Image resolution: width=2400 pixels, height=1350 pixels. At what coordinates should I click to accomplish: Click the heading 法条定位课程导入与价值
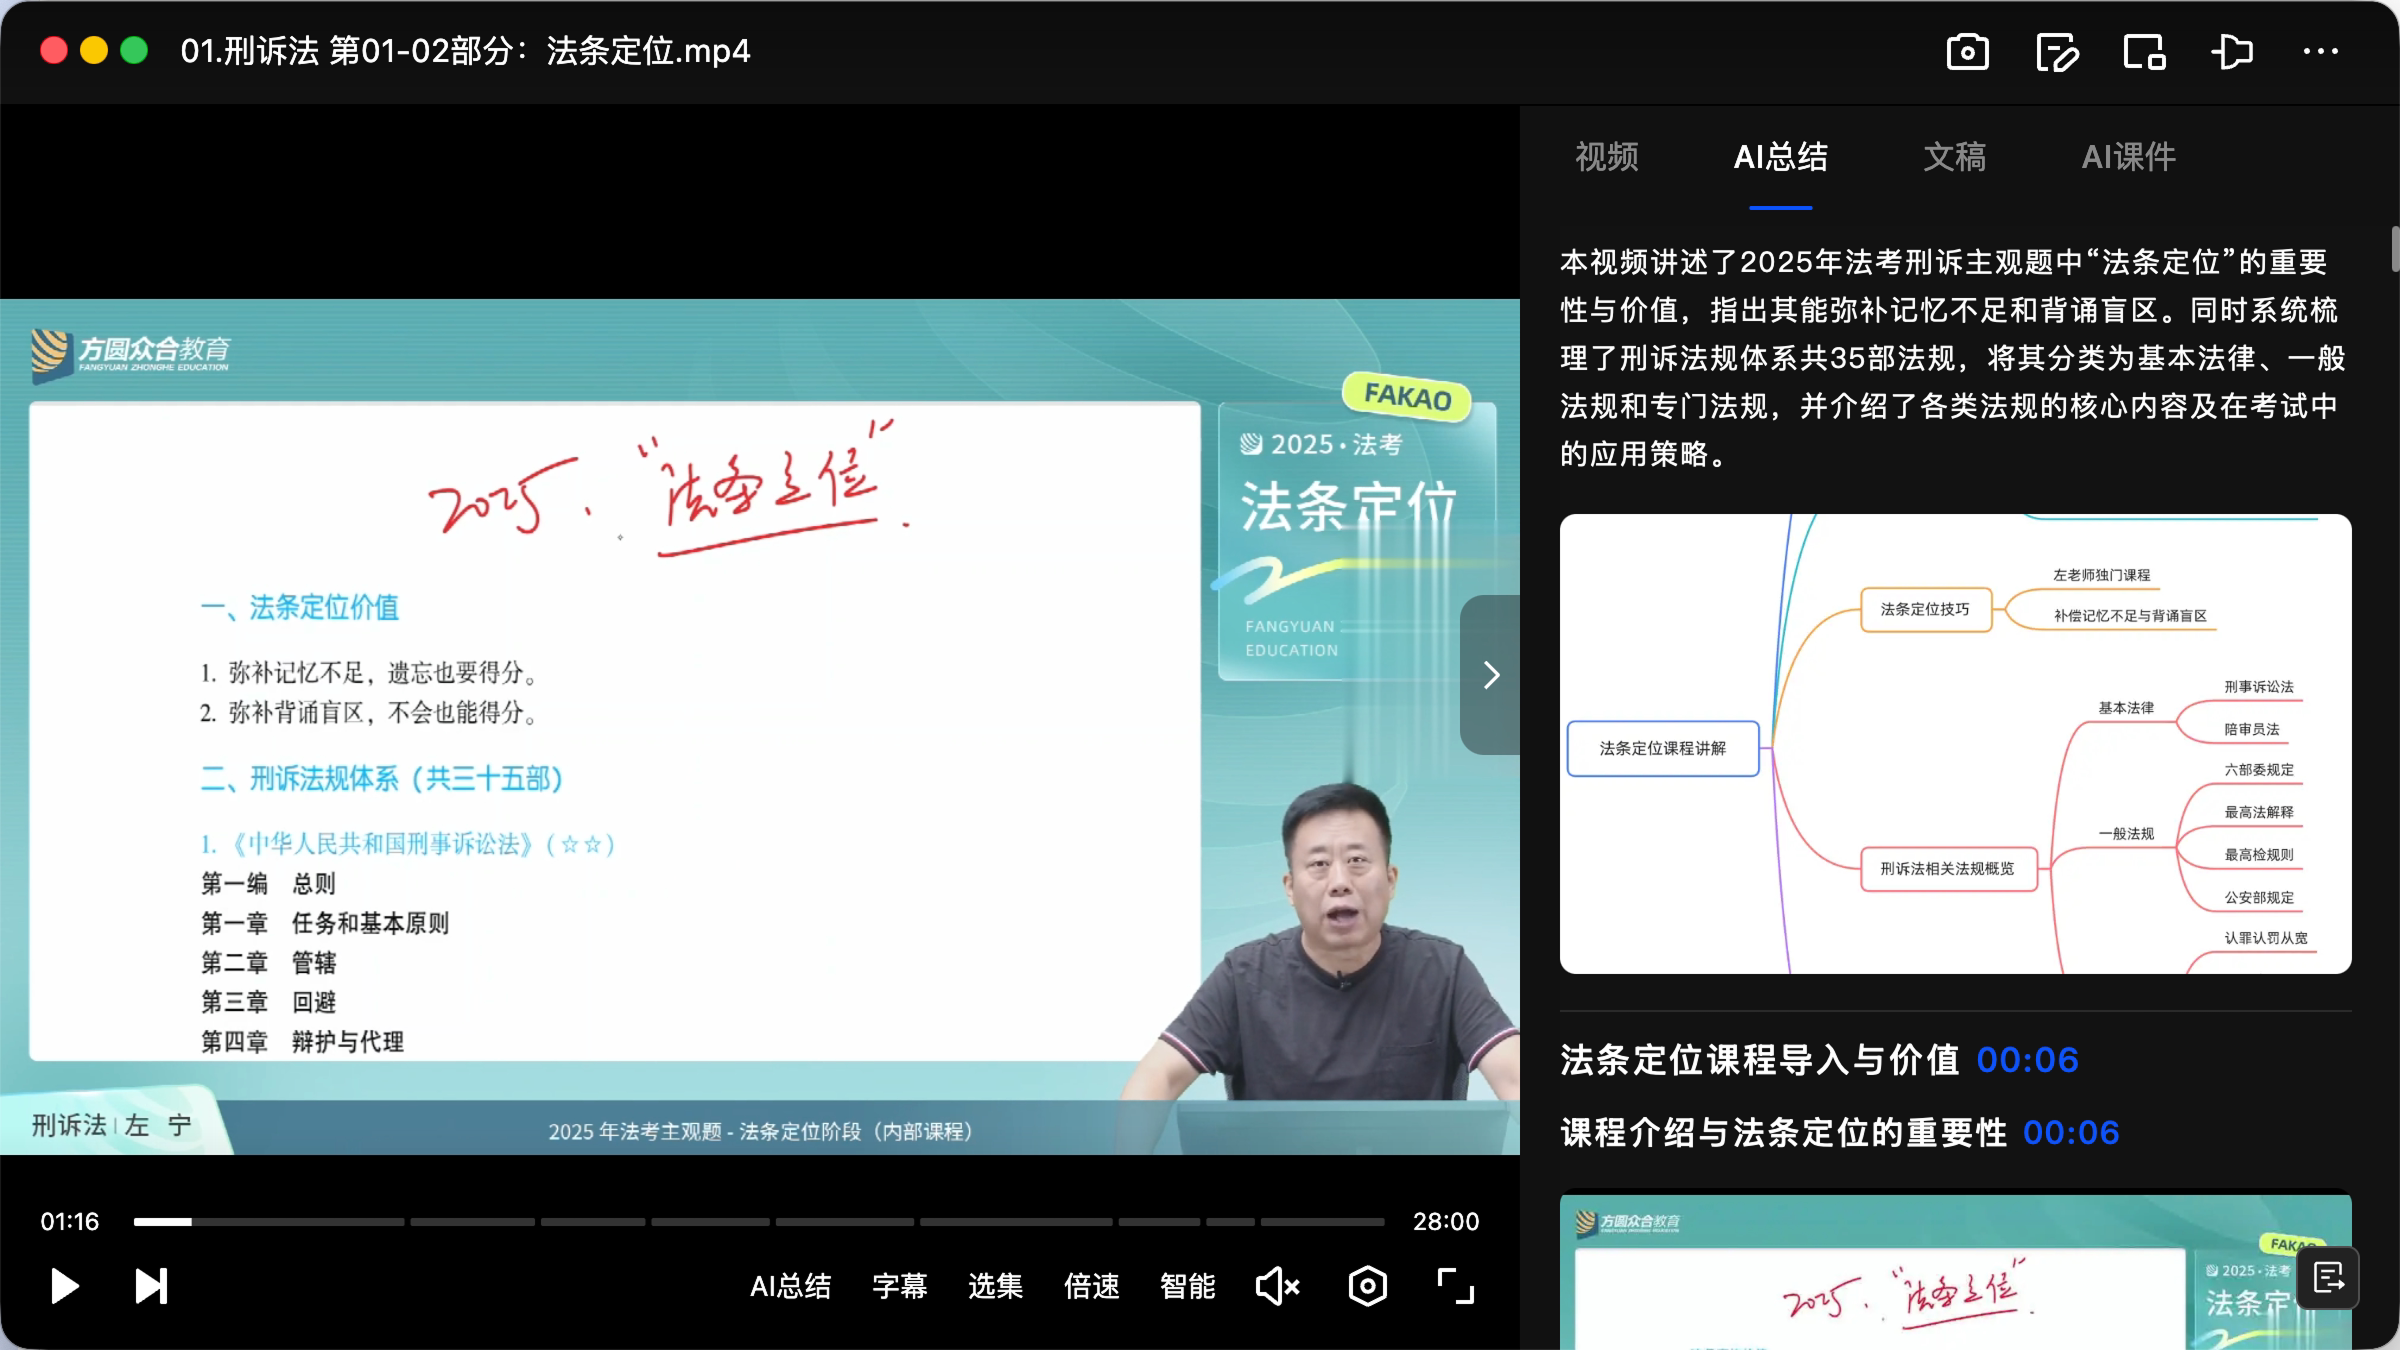tap(1760, 1060)
